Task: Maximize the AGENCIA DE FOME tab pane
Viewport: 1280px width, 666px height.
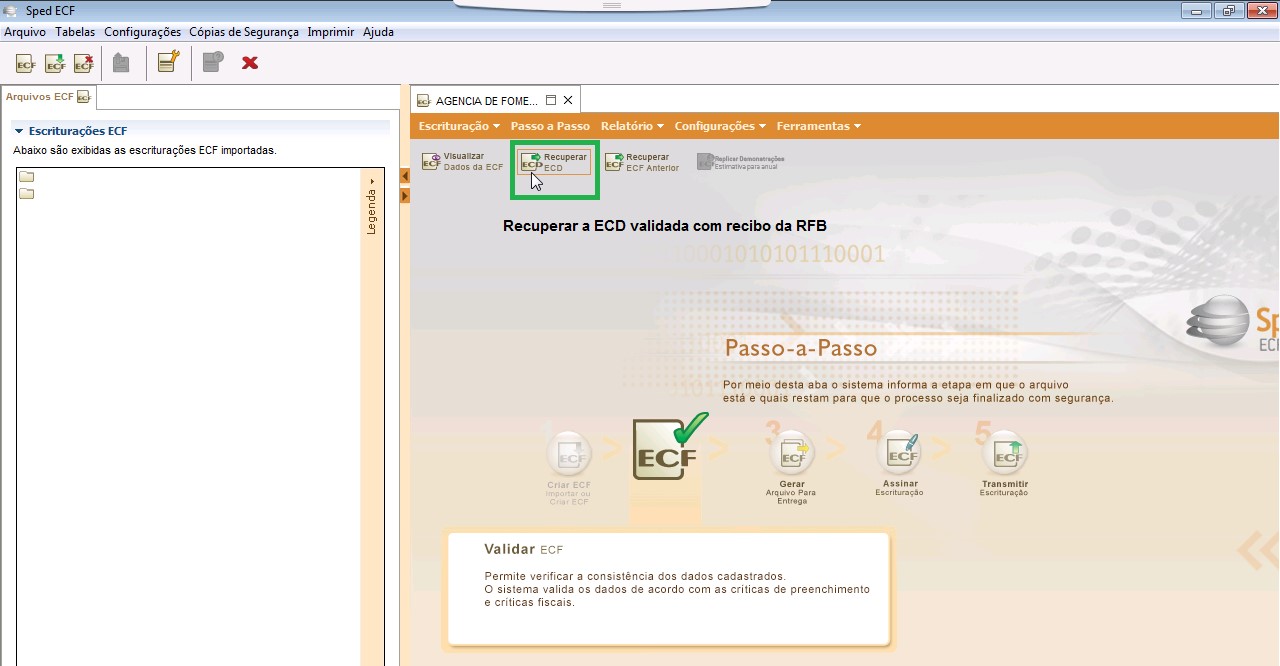Action: (x=551, y=100)
